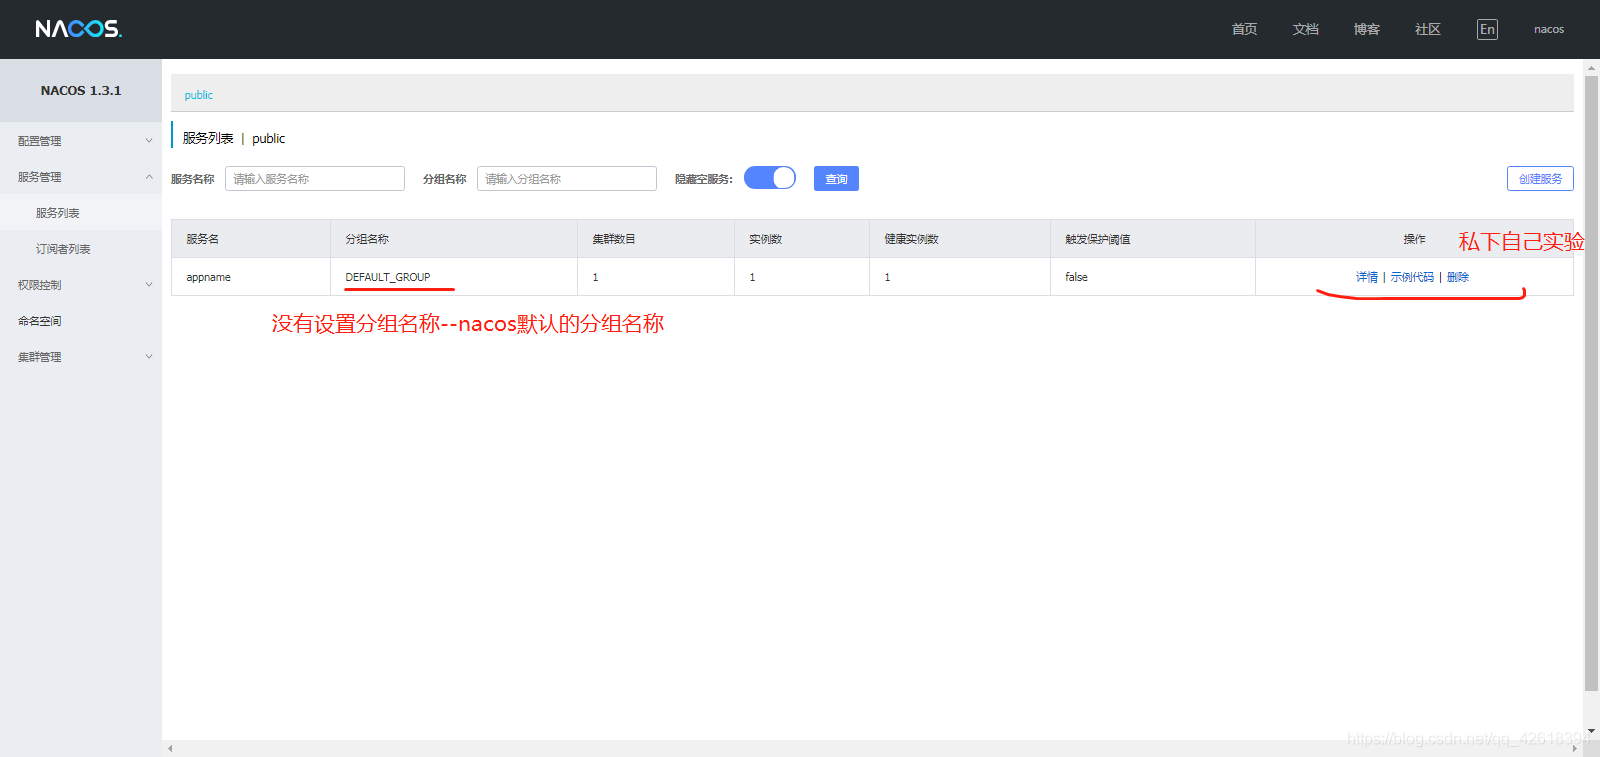Click the DEFAULT_GROUP cell
Image resolution: width=1600 pixels, height=757 pixels.
454,277
